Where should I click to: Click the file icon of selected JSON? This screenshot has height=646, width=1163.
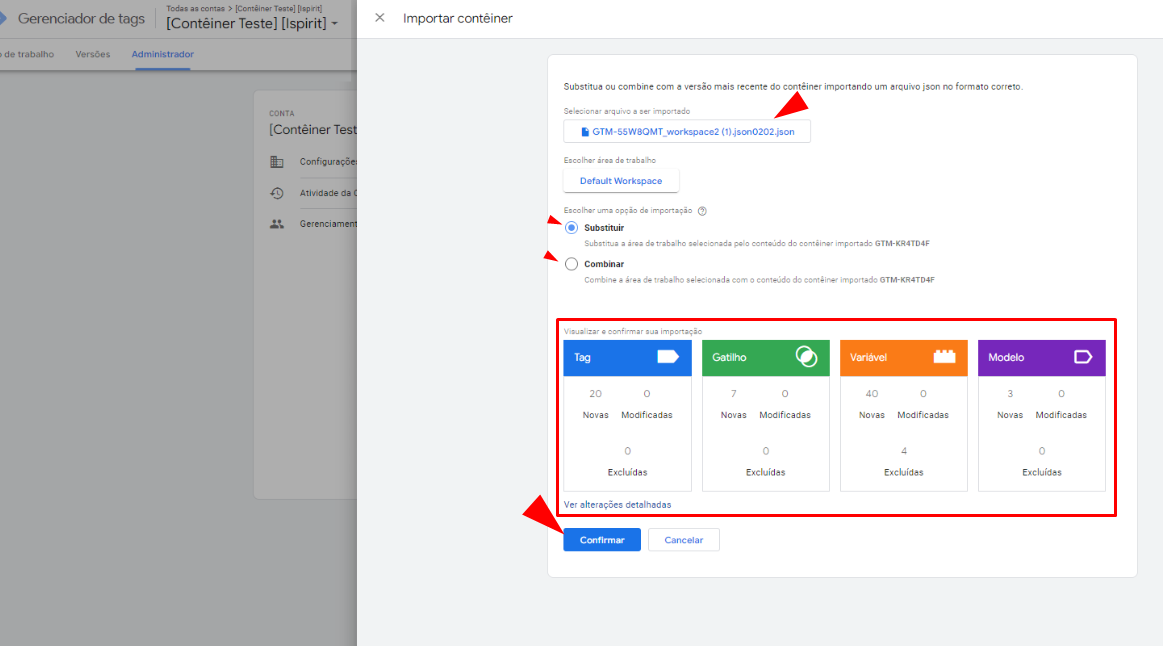tap(585, 132)
